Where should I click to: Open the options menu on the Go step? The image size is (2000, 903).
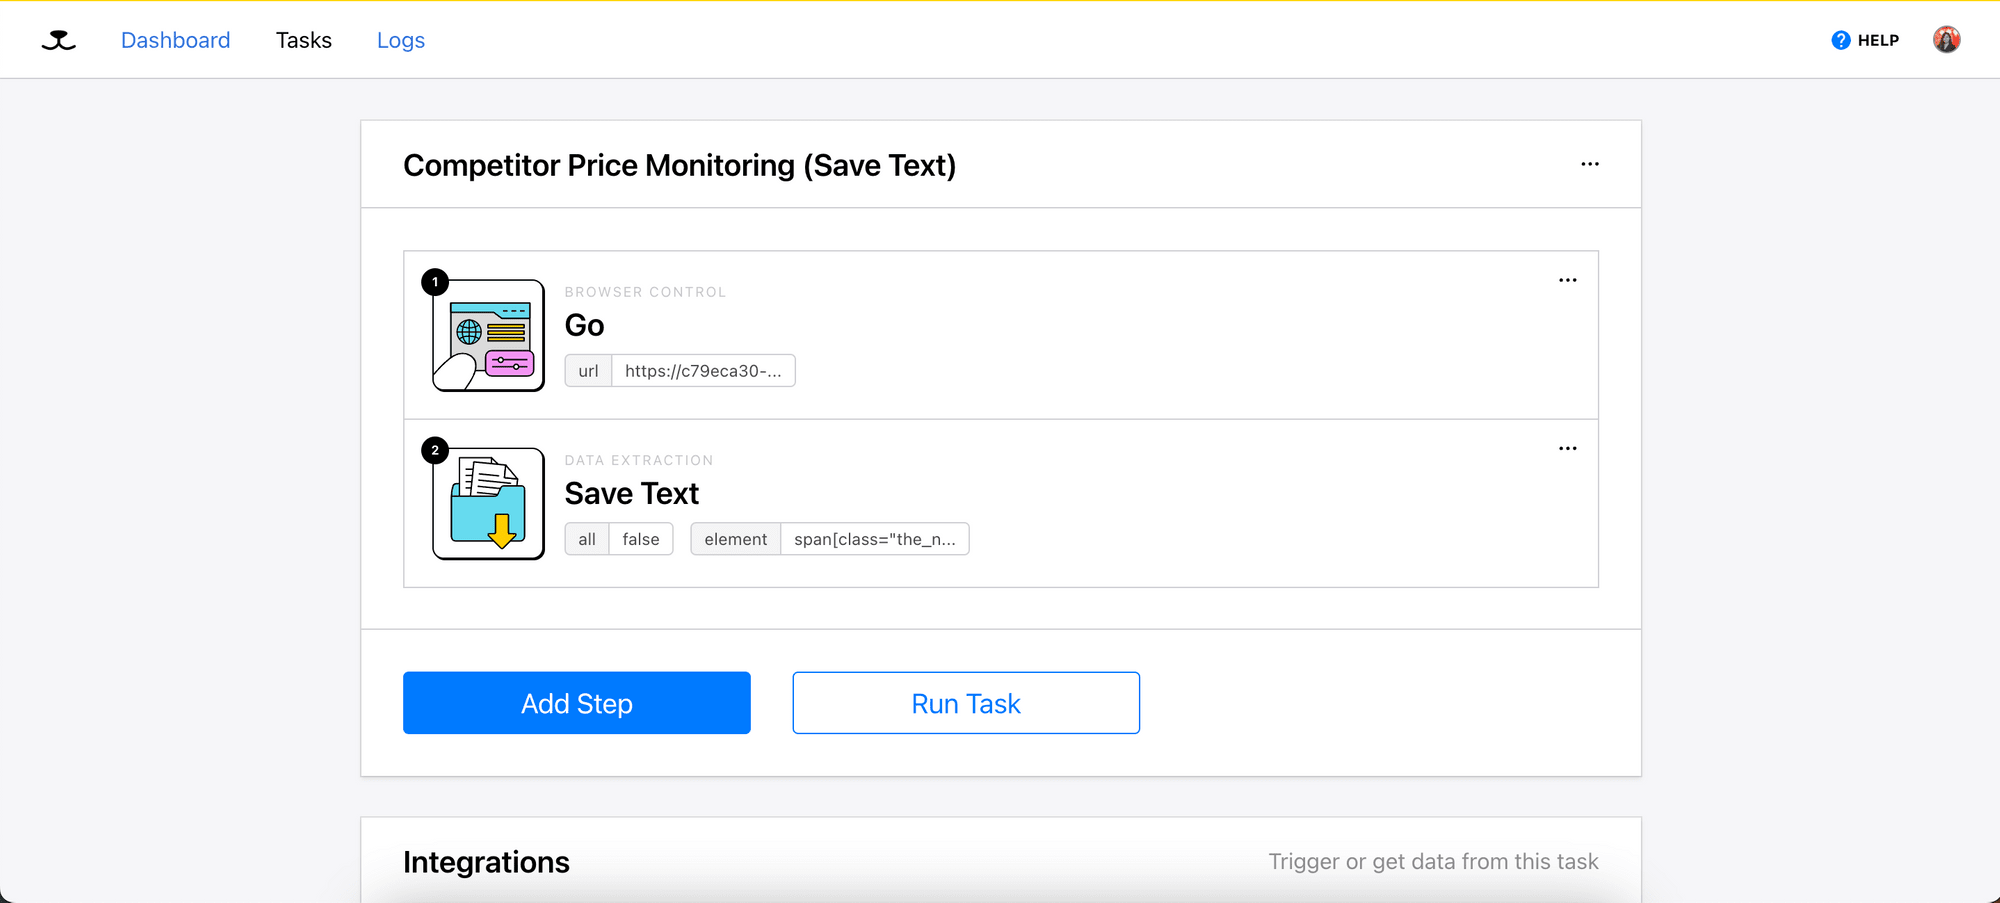coord(1567,280)
